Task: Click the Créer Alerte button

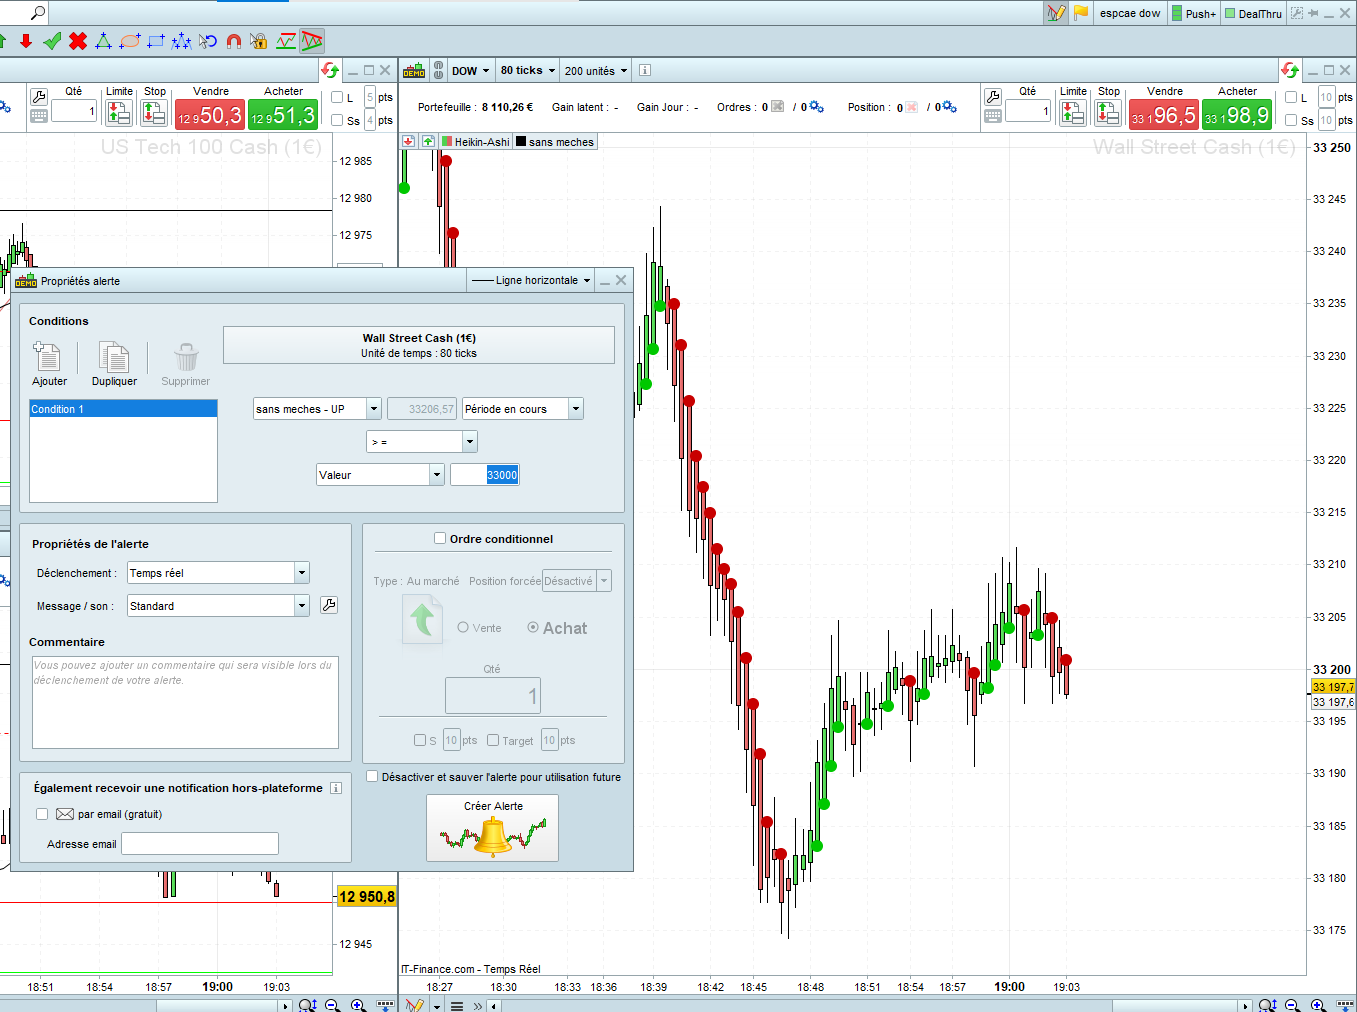Action: [x=492, y=828]
